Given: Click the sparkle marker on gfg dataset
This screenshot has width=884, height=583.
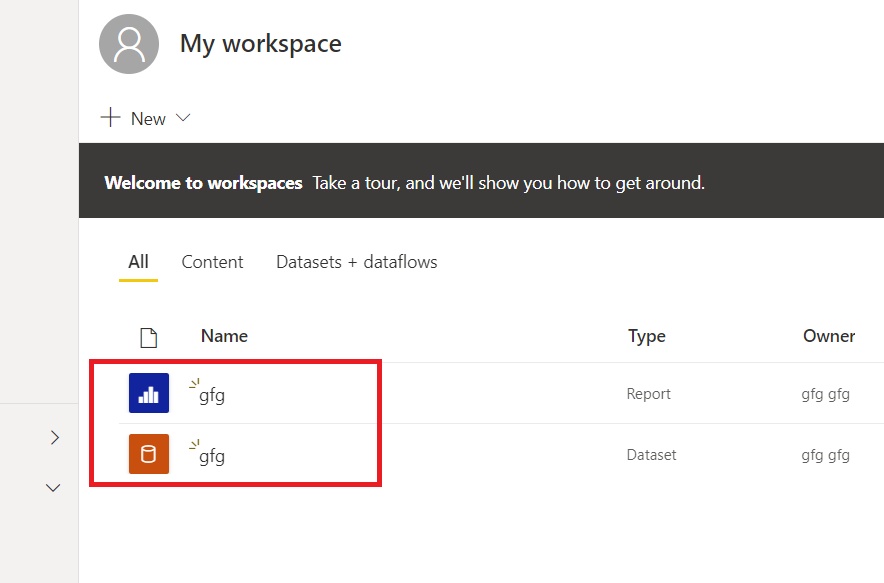Looking at the screenshot, I should pyautogui.click(x=194, y=444).
